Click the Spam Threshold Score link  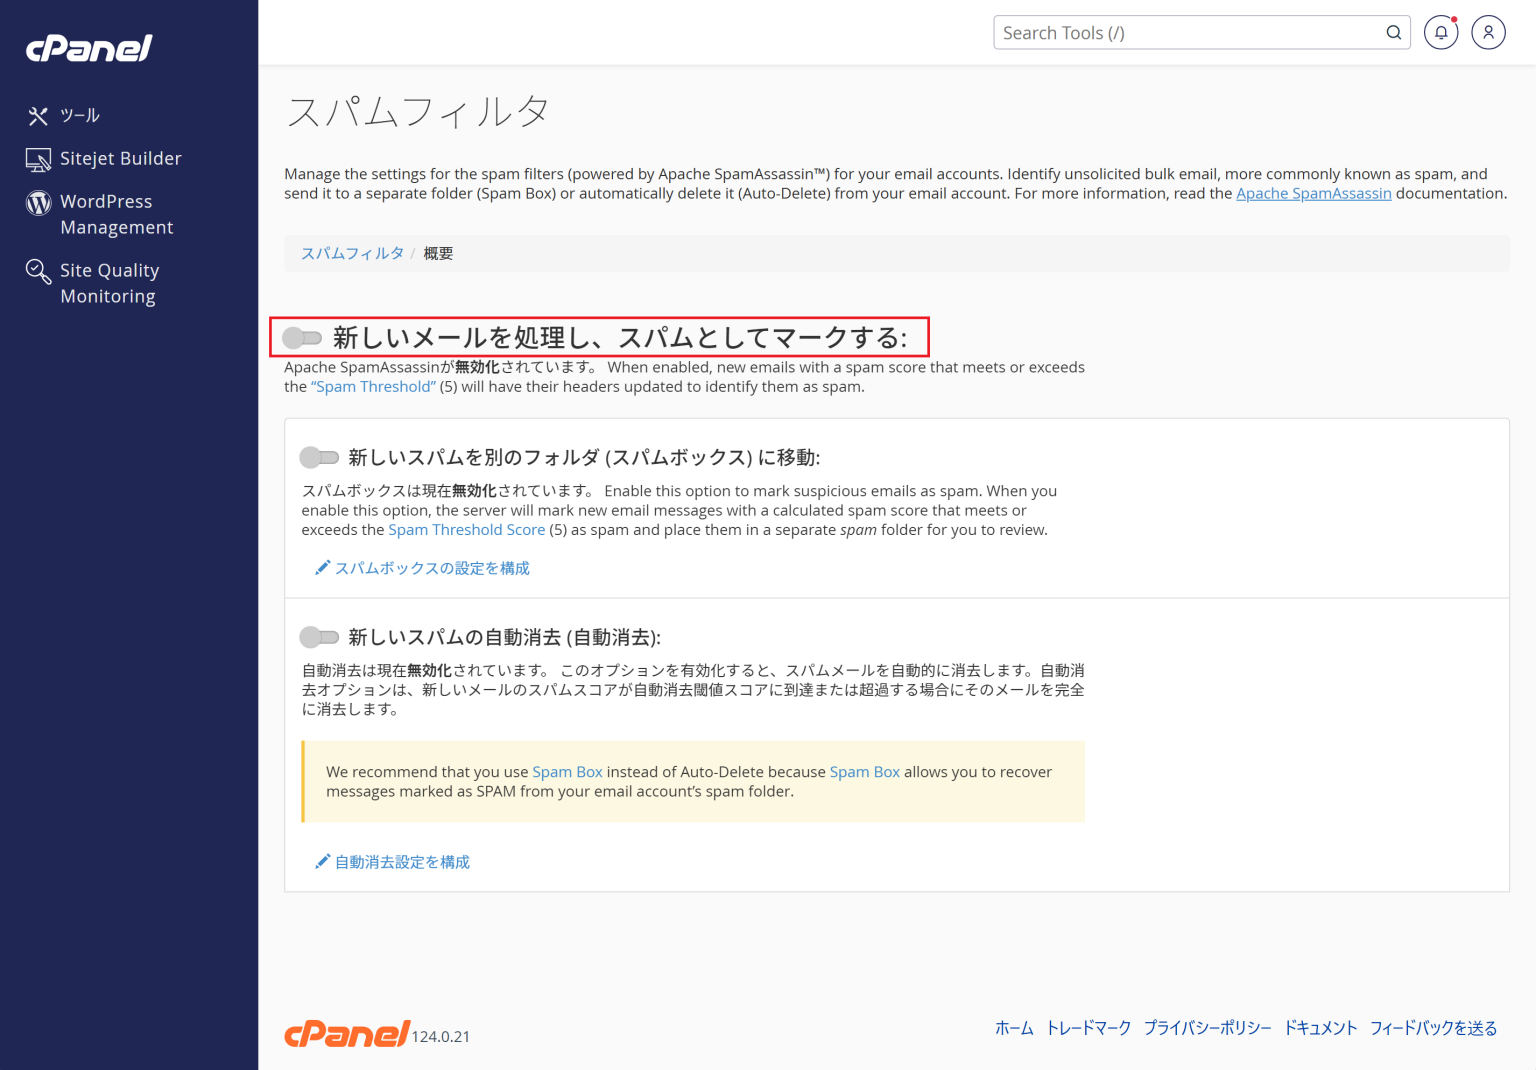467,529
